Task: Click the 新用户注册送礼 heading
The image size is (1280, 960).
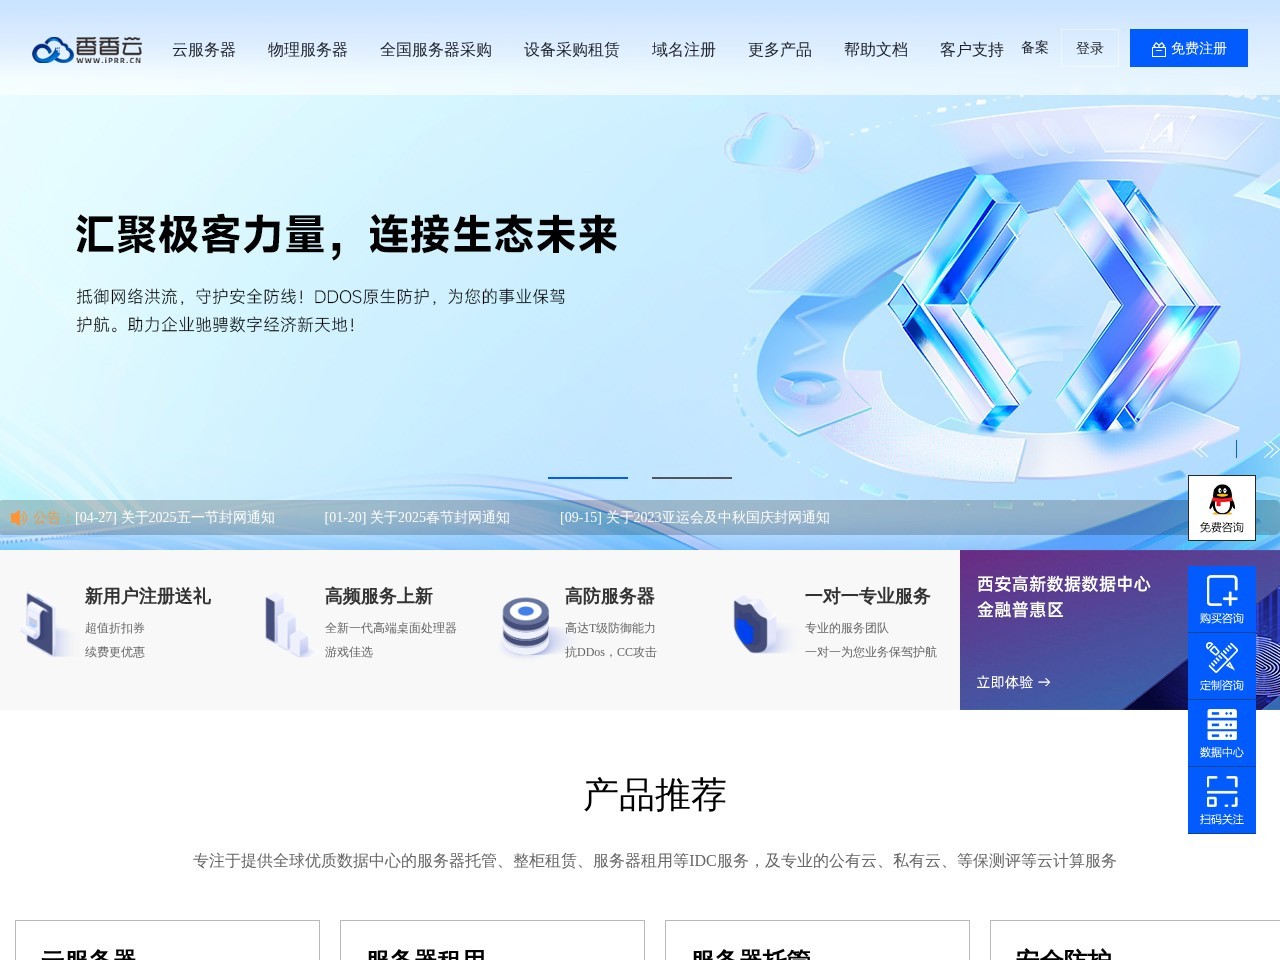Action: [148, 596]
